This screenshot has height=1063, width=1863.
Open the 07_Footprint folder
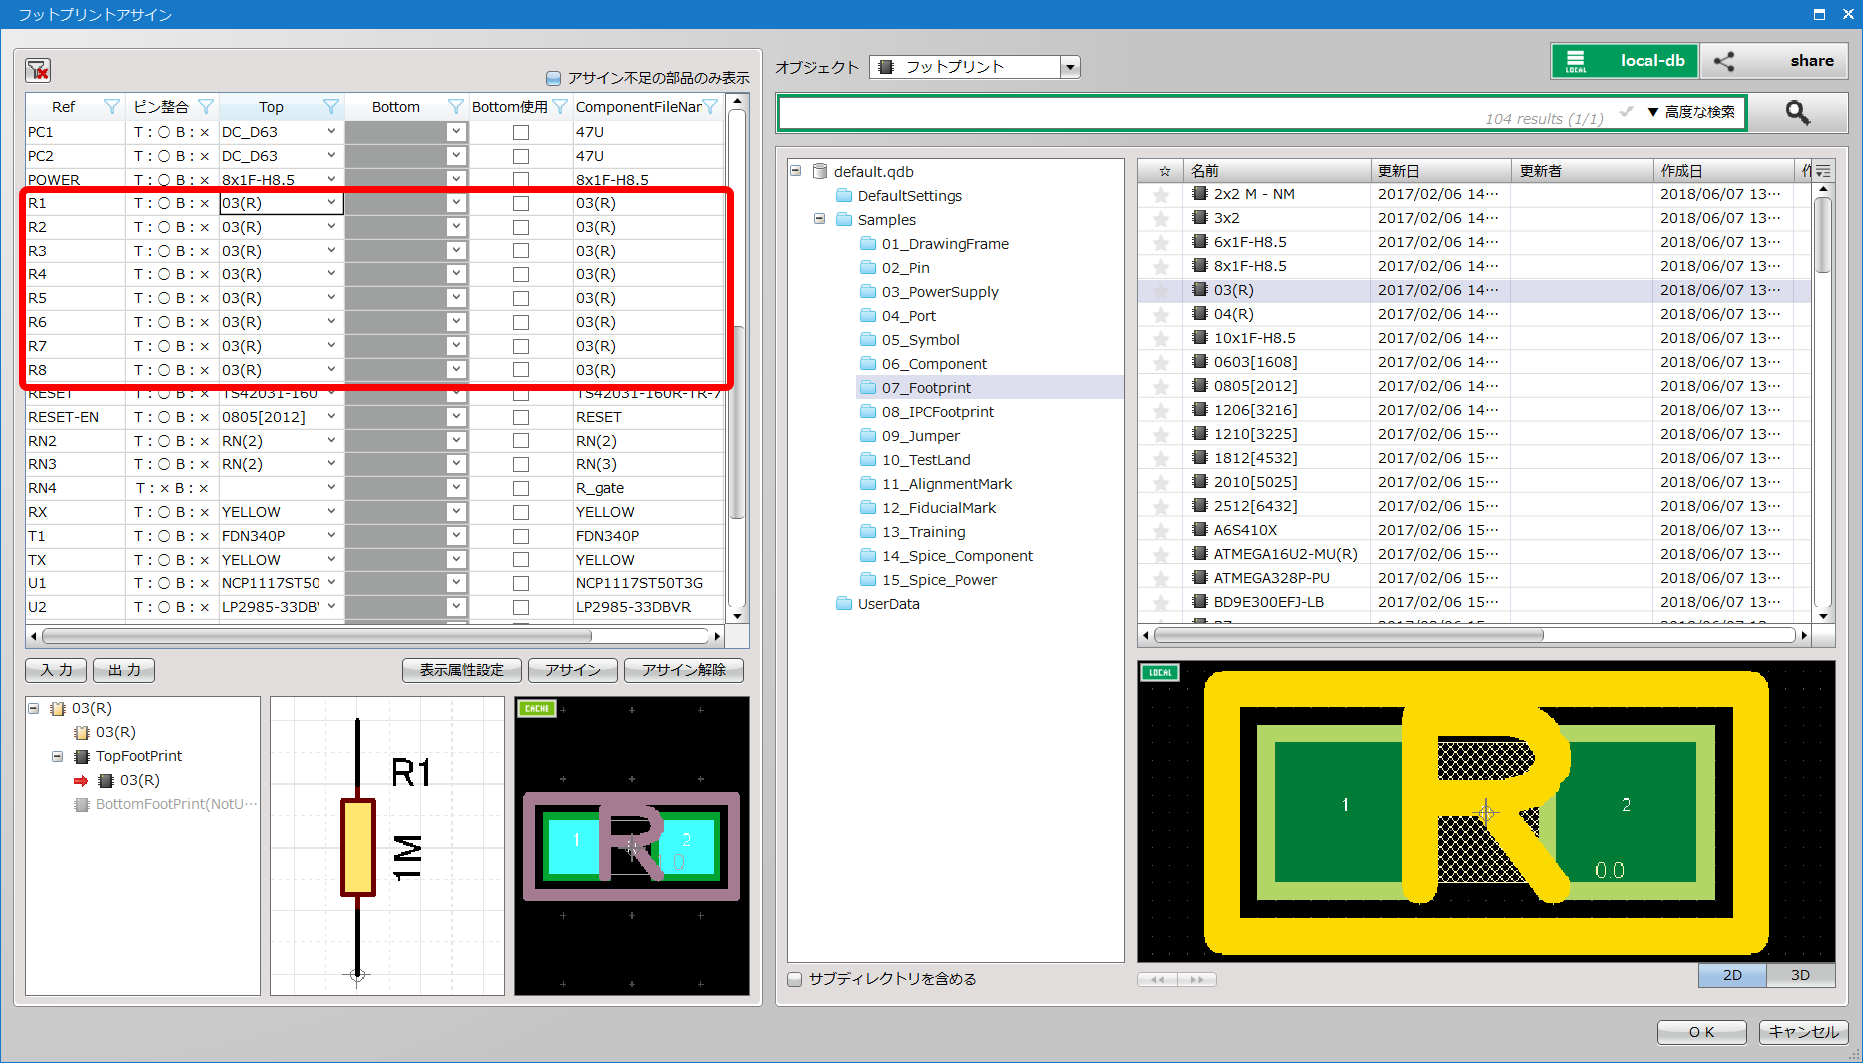coord(926,388)
